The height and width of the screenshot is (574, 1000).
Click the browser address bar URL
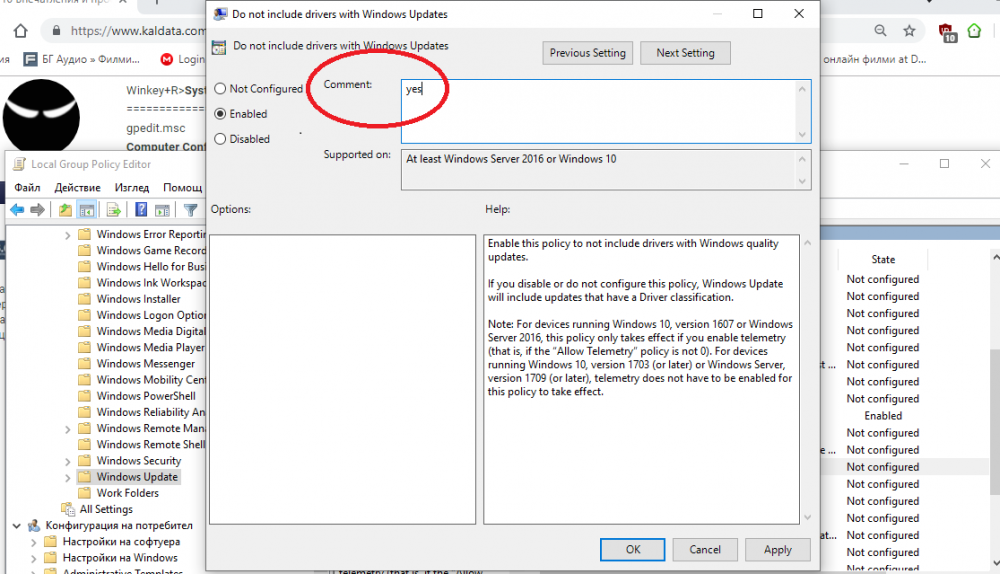click(138, 31)
